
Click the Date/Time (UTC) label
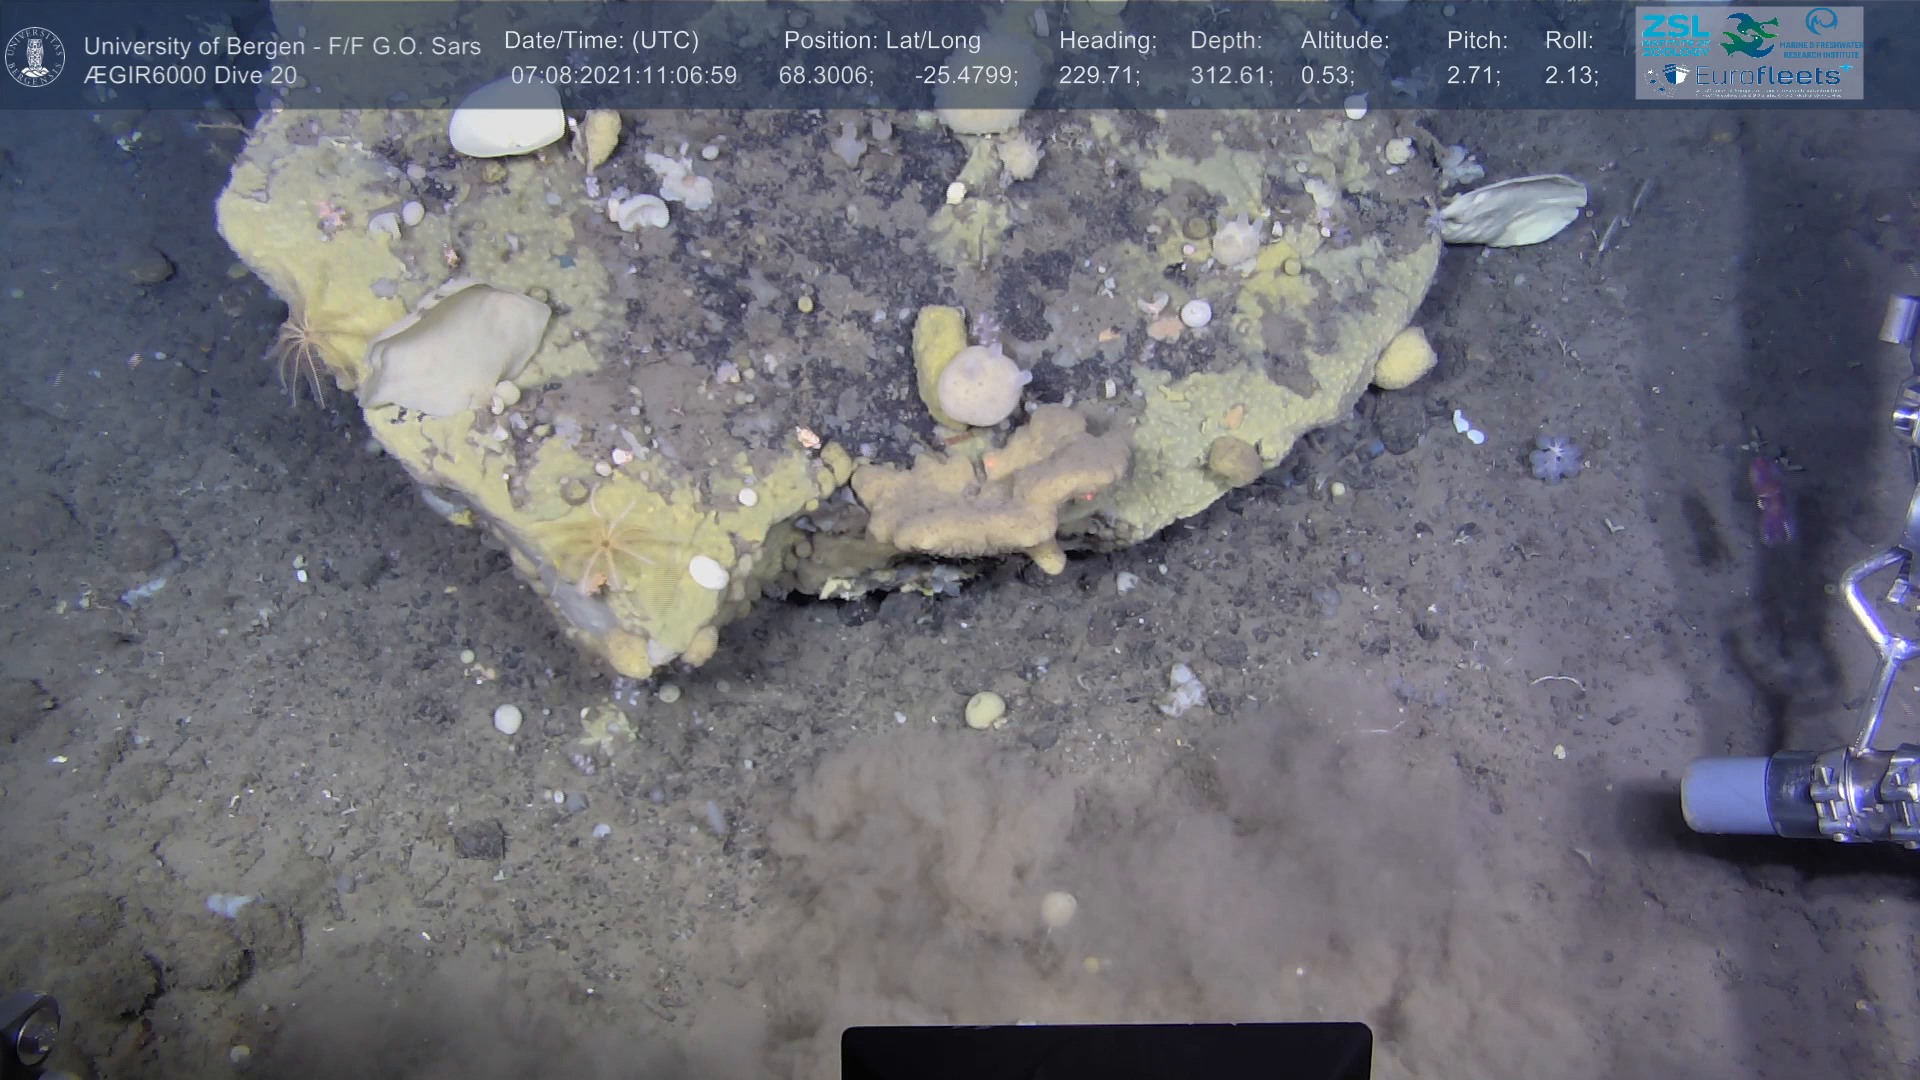[x=601, y=41]
